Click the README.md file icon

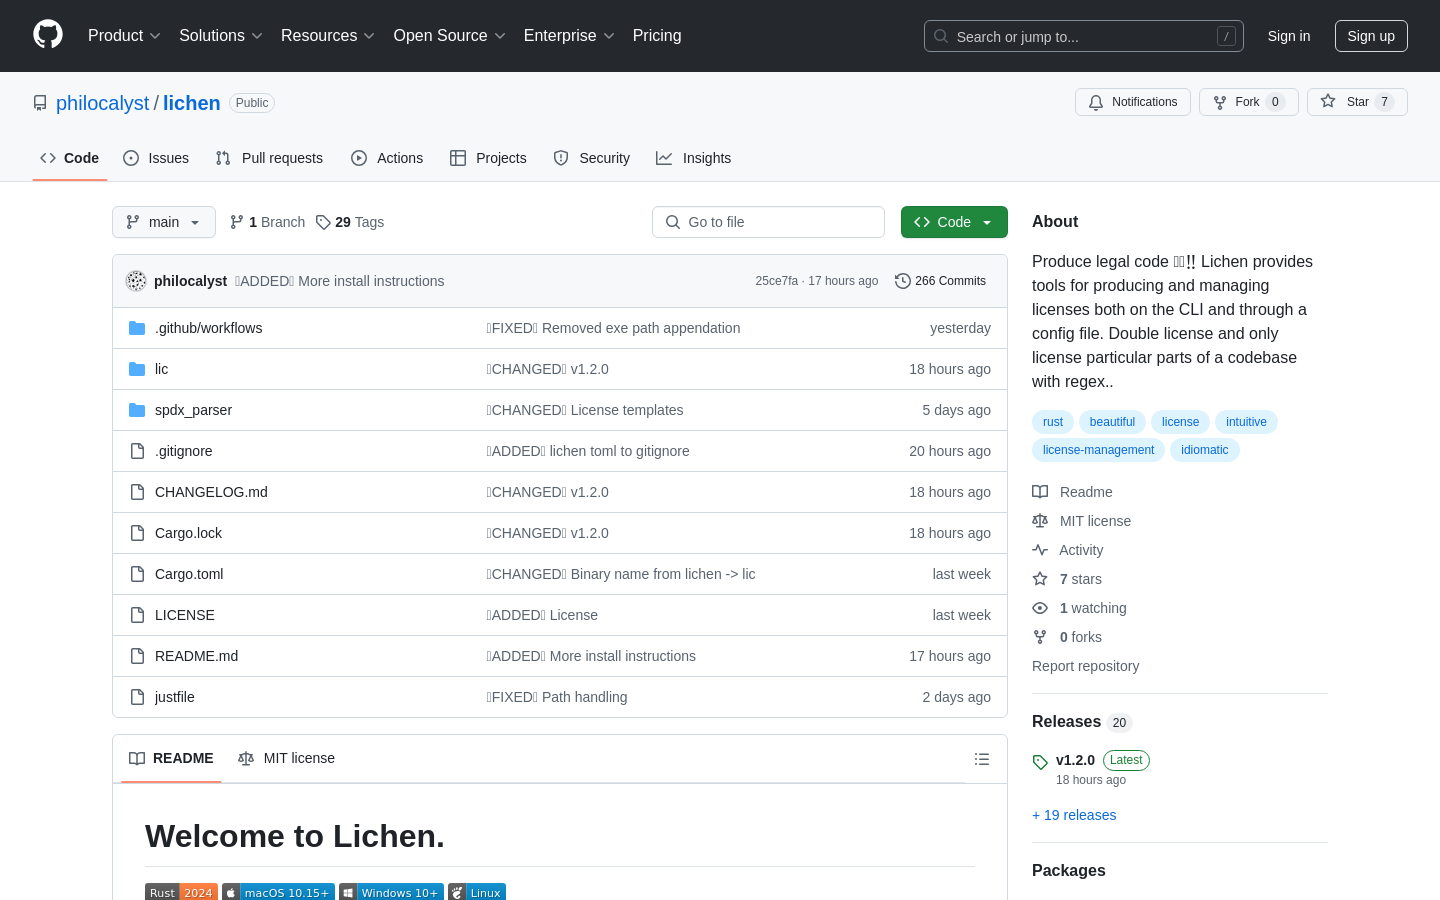pyautogui.click(x=137, y=656)
